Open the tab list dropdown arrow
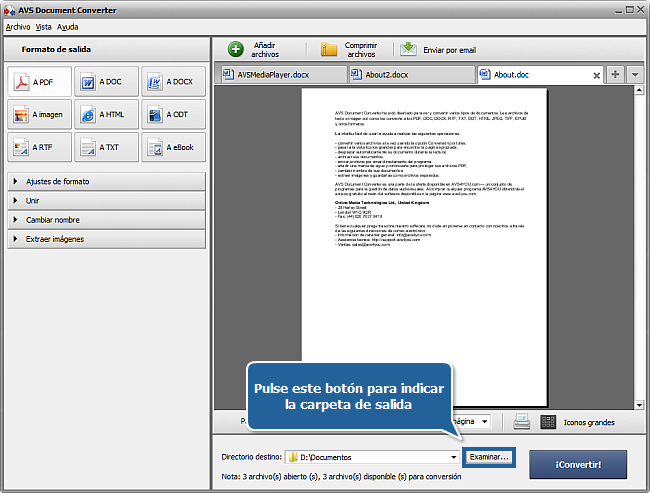 pyautogui.click(x=635, y=75)
